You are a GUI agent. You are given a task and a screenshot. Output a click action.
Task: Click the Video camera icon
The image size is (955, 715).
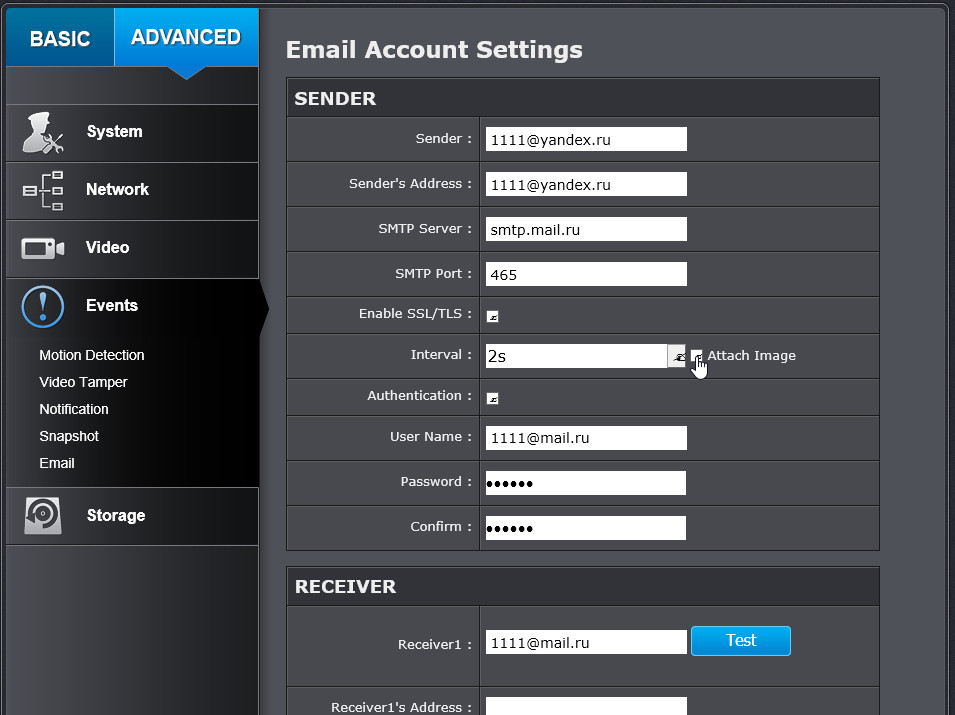[43, 248]
